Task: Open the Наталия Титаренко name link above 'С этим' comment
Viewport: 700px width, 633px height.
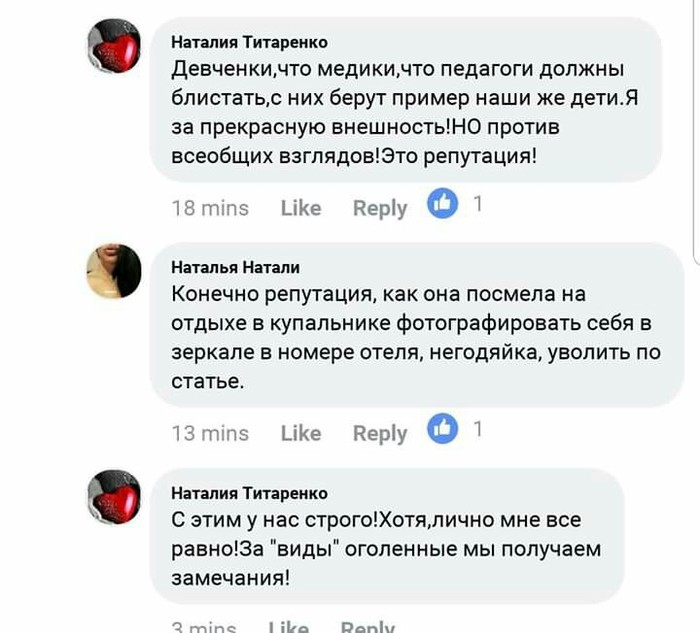Action: (x=249, y=493)
